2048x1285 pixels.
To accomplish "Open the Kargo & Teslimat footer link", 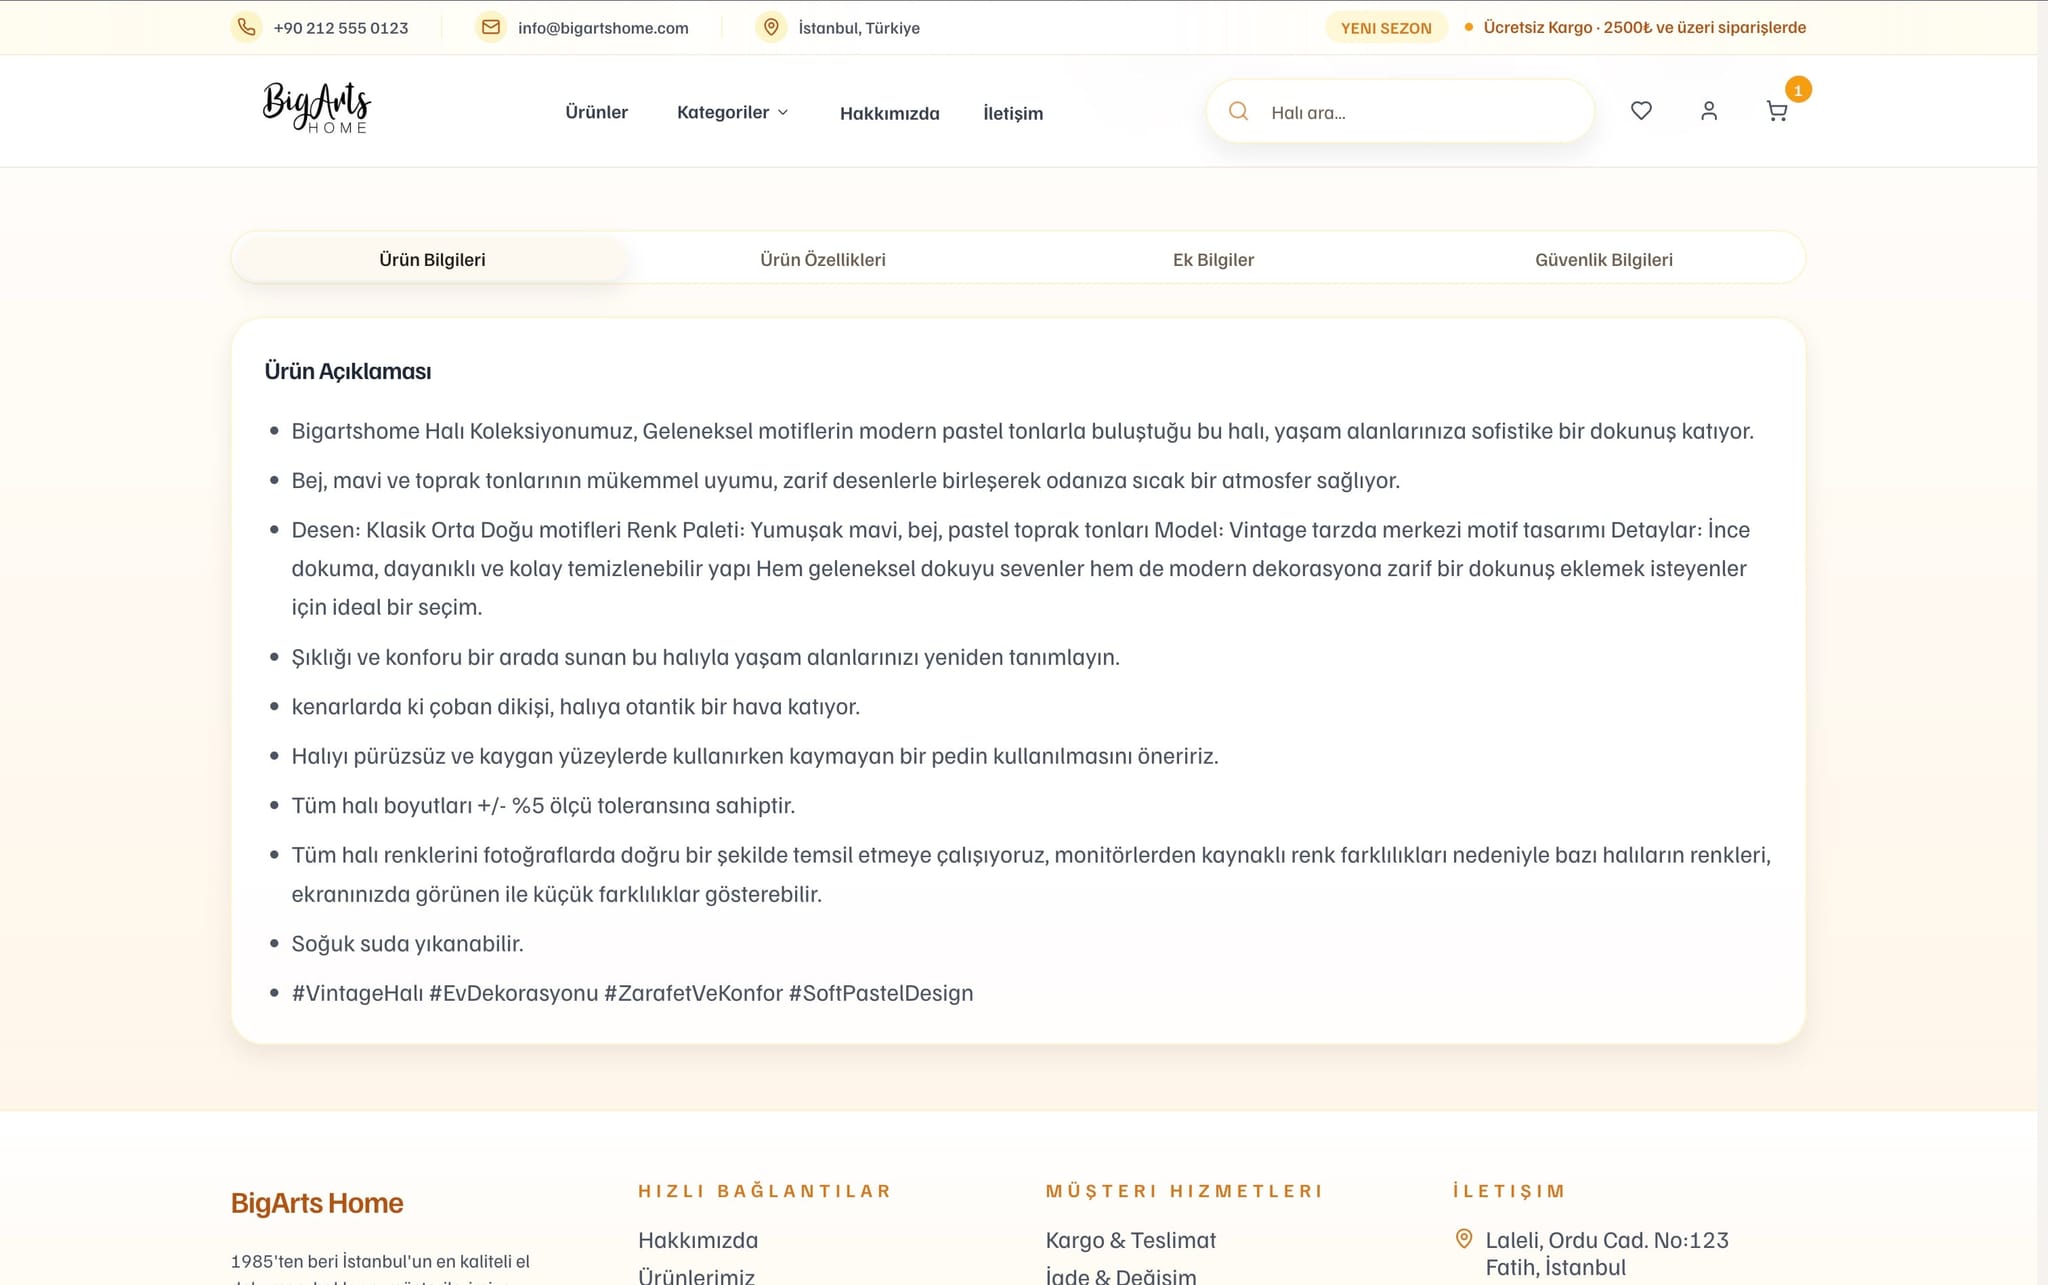I will click(x=1130, y=1240).
